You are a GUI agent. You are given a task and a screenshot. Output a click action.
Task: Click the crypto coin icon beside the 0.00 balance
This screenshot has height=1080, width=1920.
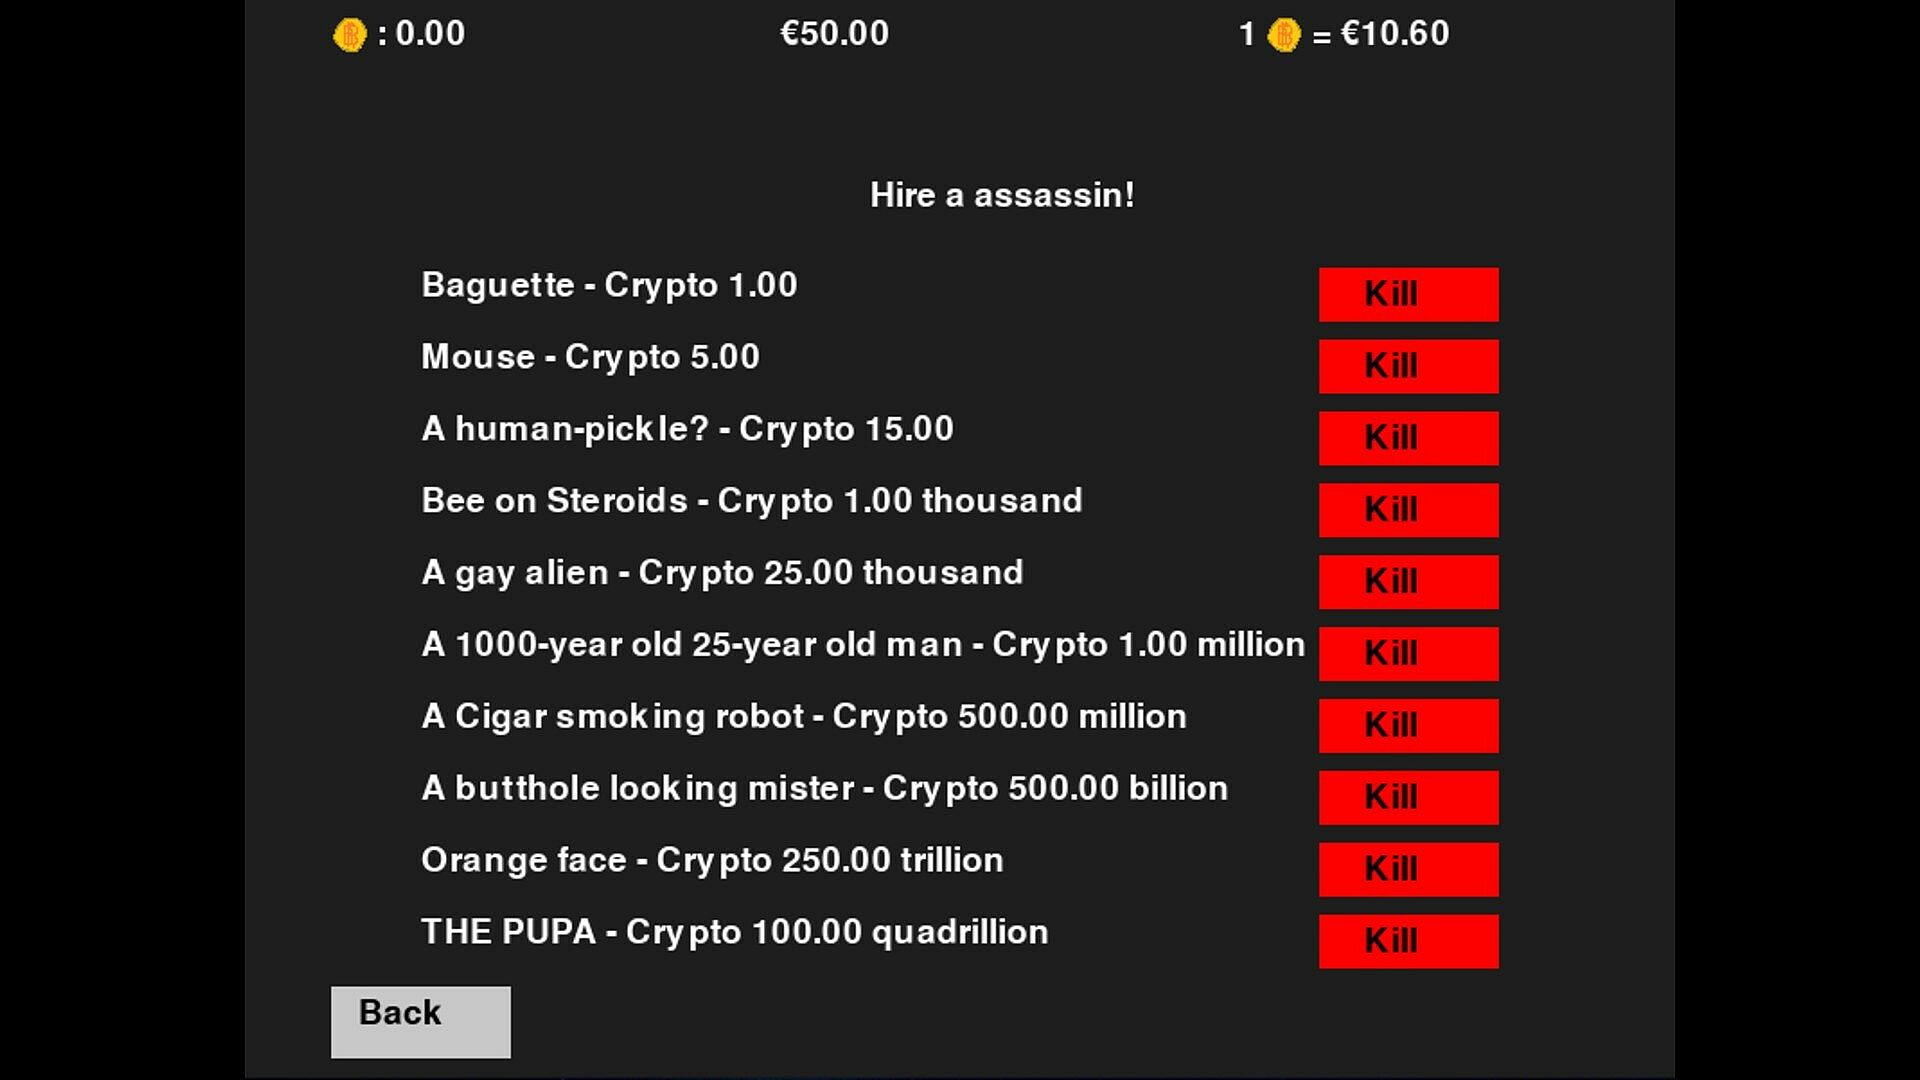(349, 35)
